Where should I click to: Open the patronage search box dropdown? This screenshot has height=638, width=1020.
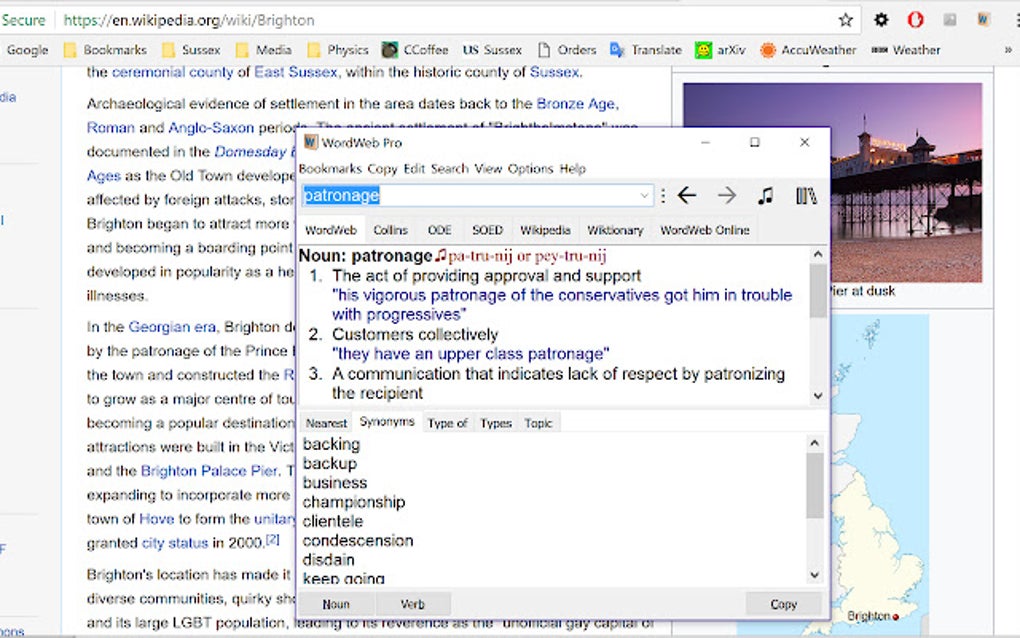click(x=643, y=195)
